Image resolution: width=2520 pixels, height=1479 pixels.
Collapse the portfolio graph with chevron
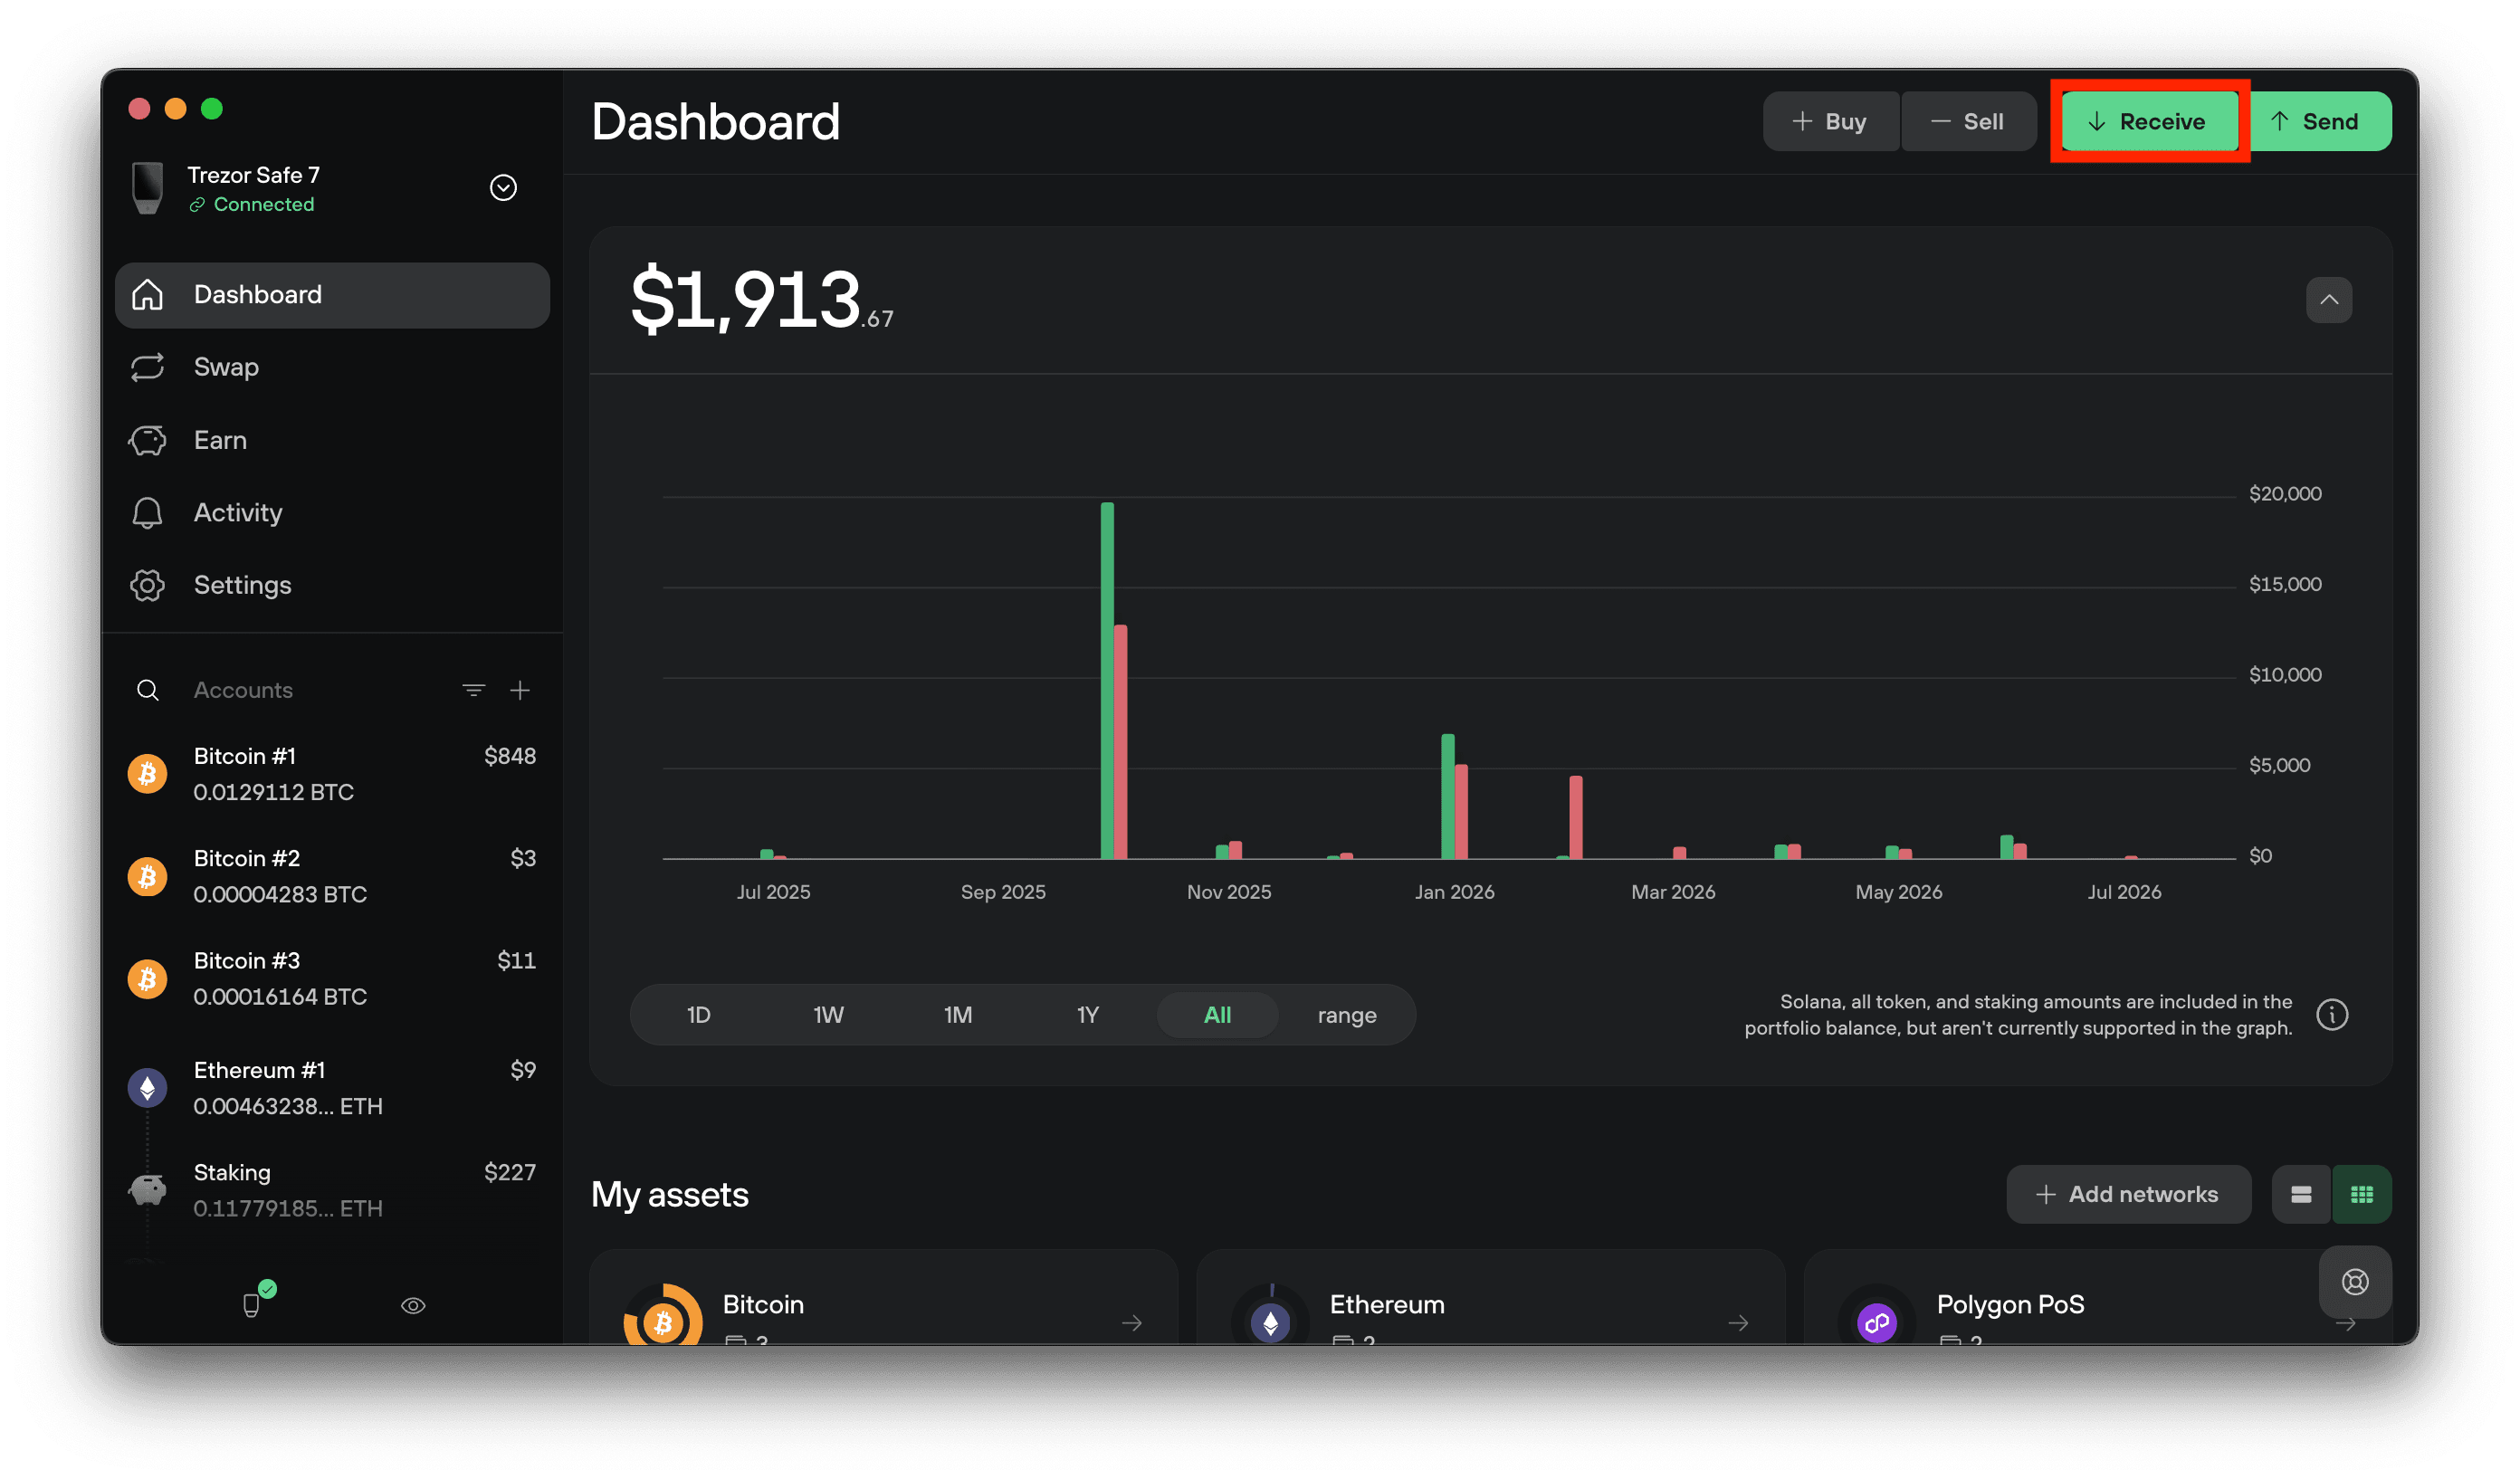tap(2329, 300)
